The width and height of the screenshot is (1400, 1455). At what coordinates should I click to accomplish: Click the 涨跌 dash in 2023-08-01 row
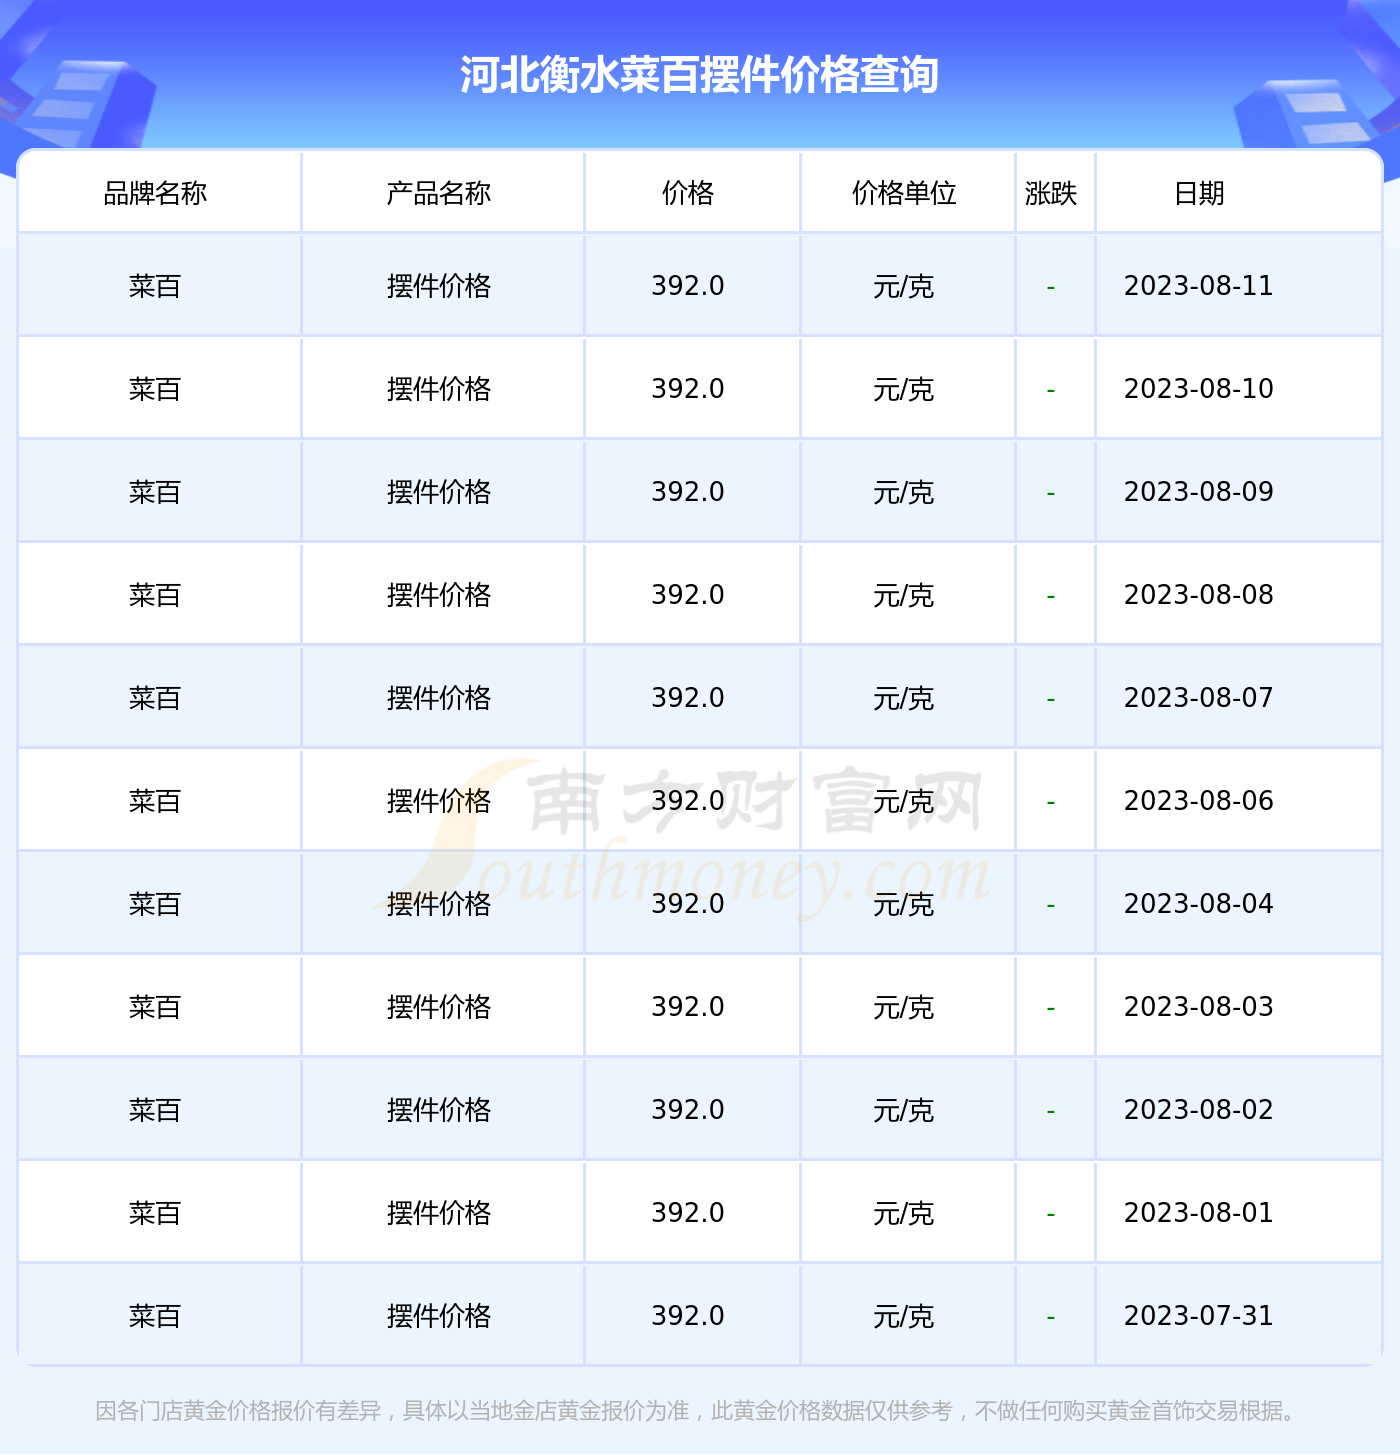pyautogui.click(x=1051, y=1215)
